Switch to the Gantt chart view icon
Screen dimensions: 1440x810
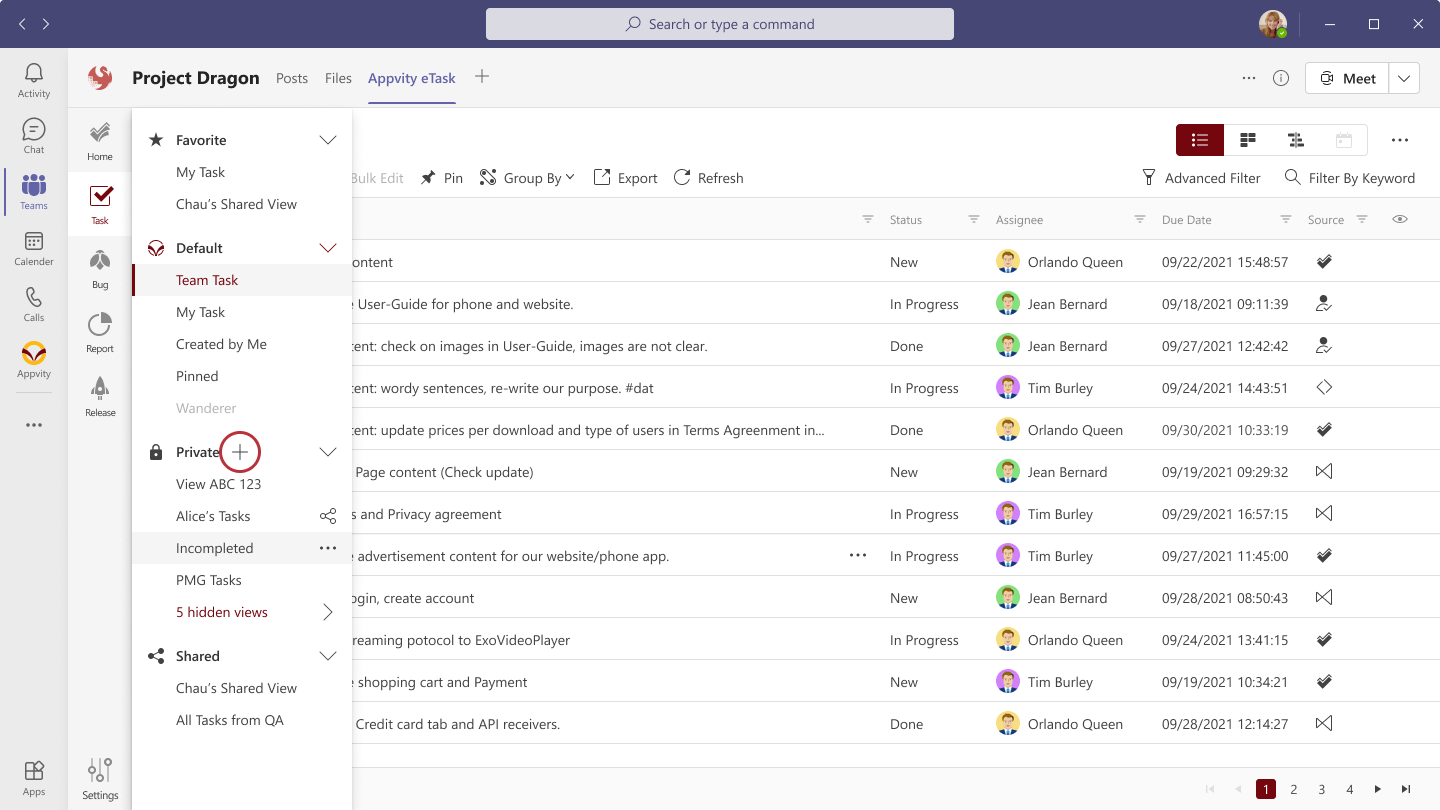[1296, 140]
